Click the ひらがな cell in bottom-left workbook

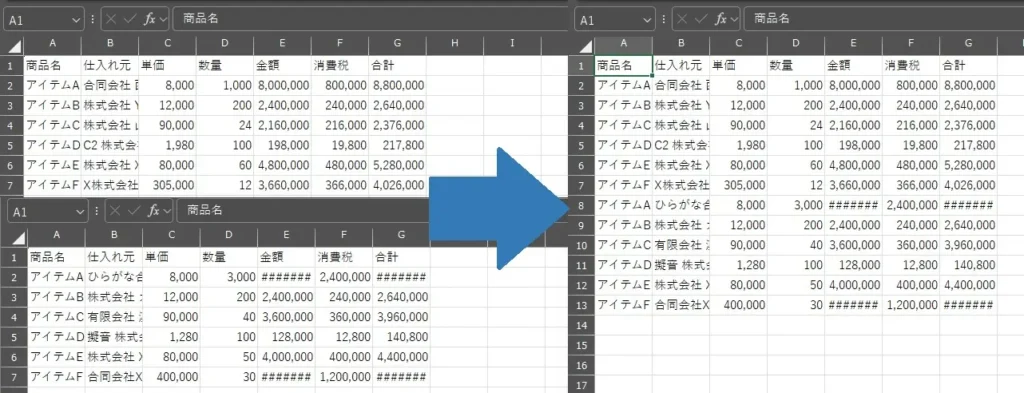click(114, 277)
